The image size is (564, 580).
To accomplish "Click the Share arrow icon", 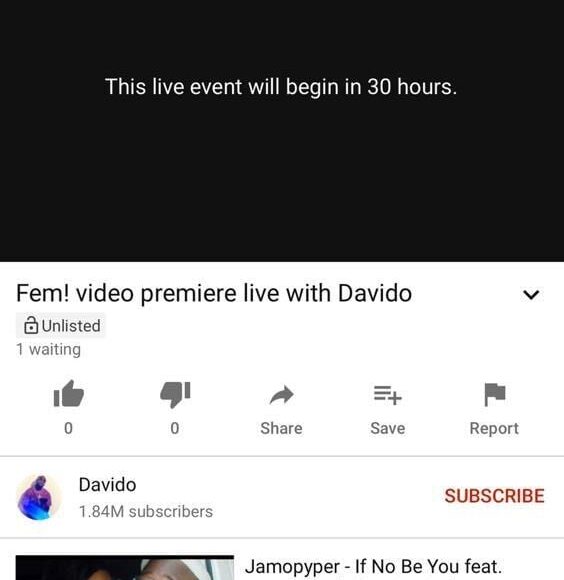I will (x=282, y=395).
